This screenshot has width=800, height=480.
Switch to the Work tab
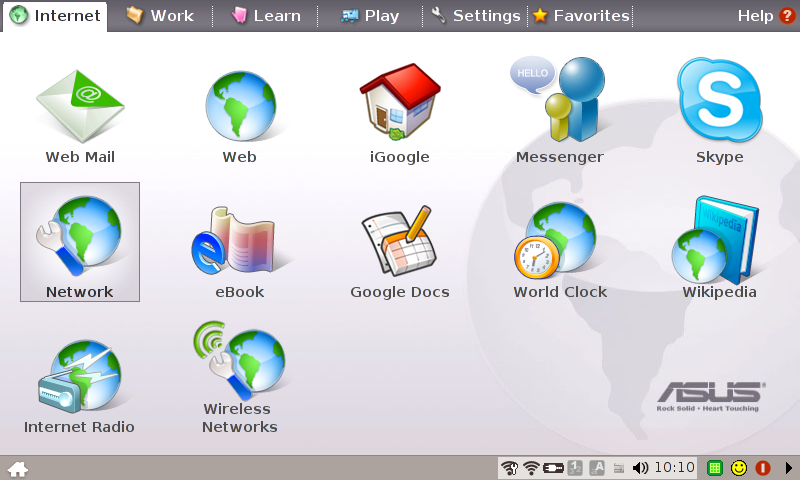click(160, 16)
